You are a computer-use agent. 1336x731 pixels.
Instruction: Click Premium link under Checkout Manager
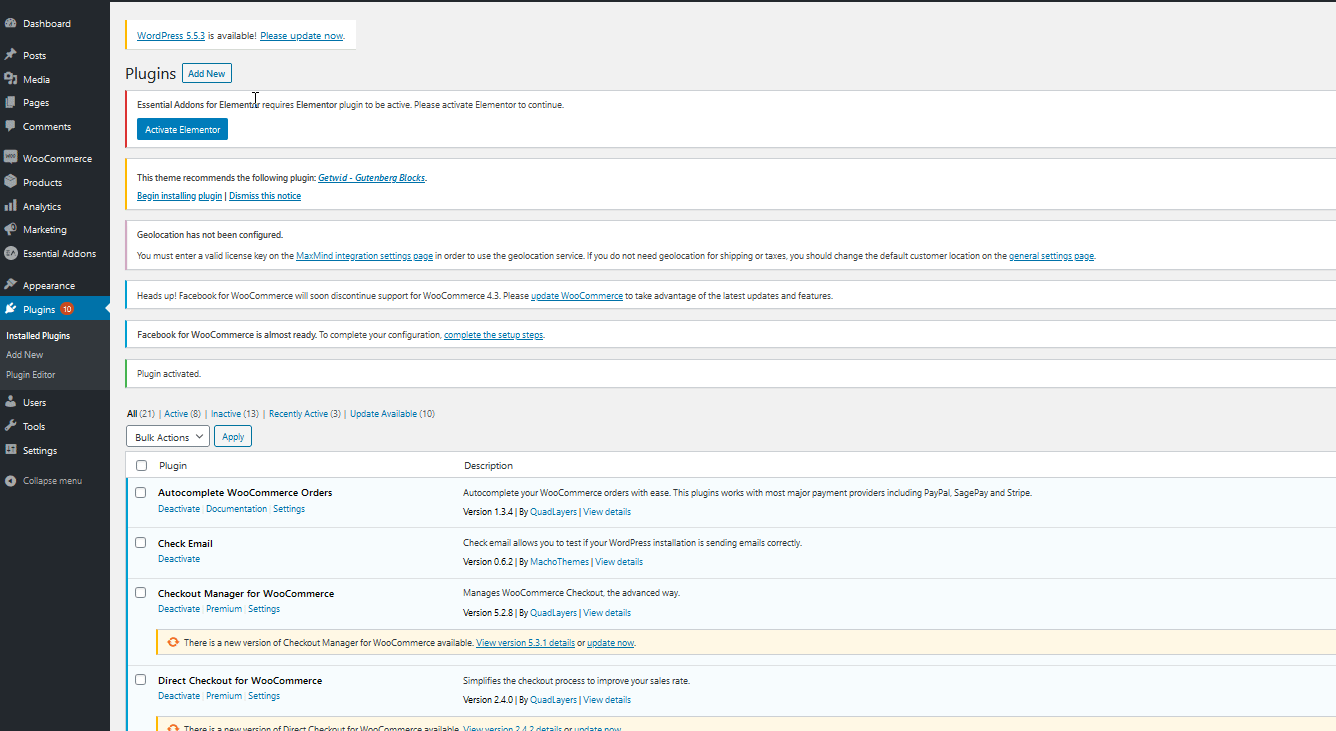pyautogui.click(x=224, y=609)
